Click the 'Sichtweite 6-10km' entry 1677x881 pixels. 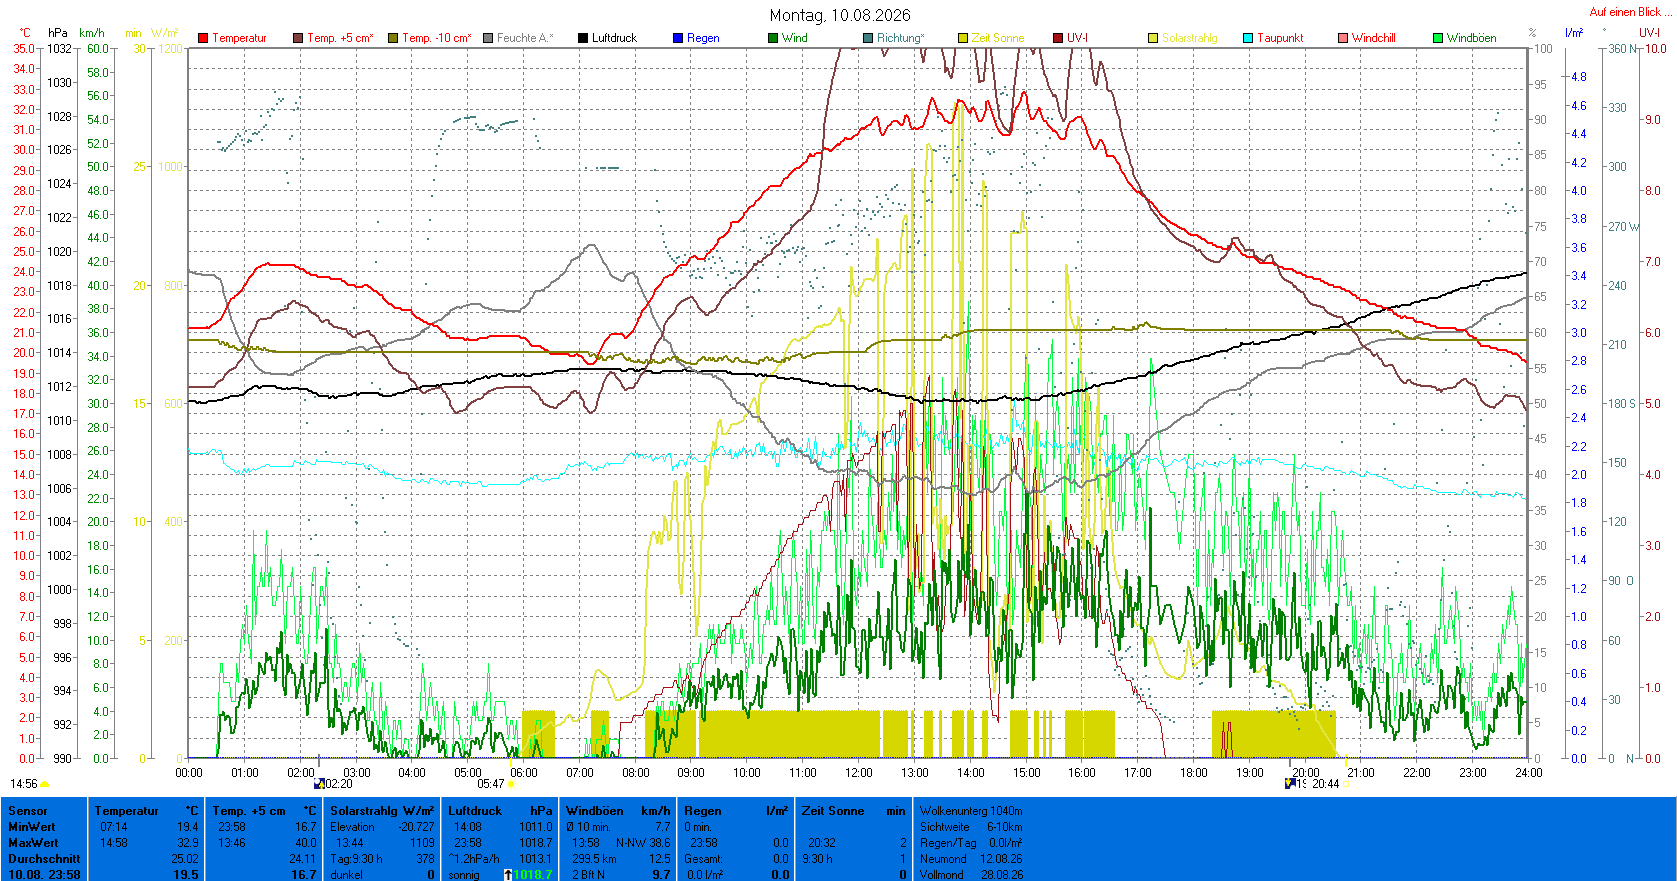point(971,827)
